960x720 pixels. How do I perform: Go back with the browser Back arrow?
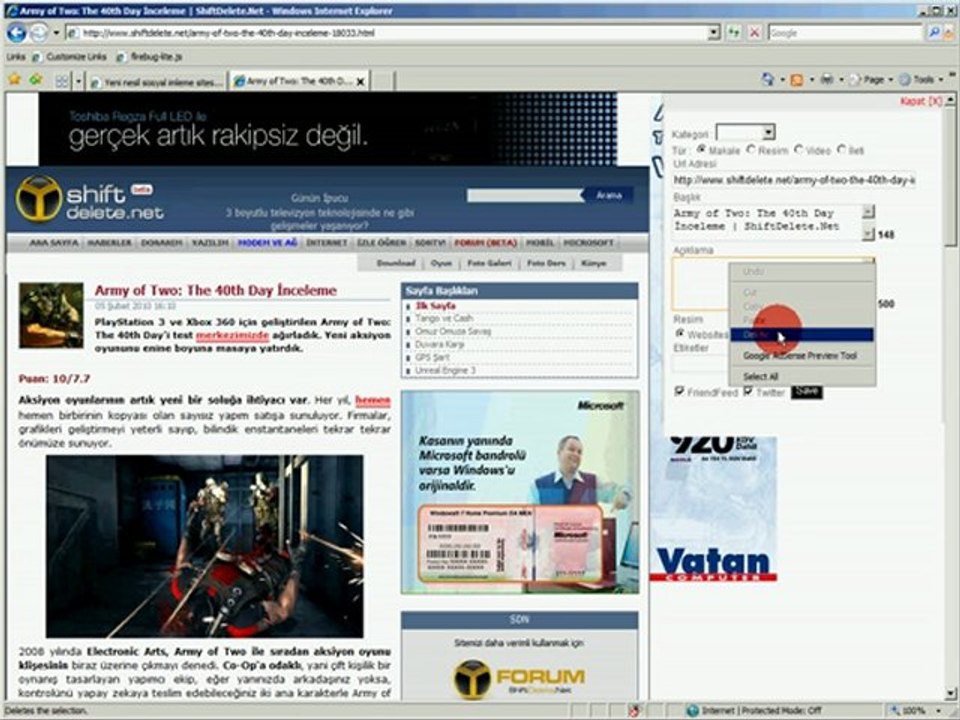17,32
